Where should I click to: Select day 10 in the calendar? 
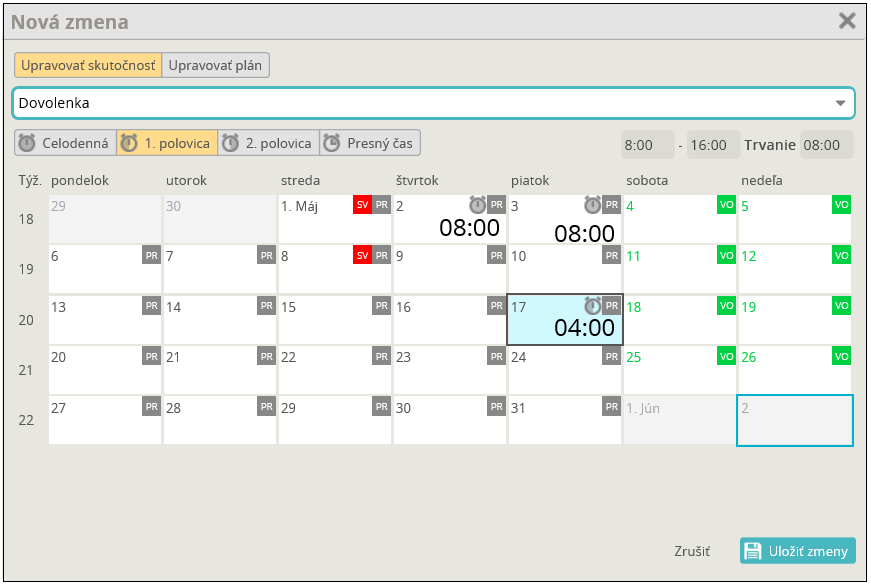pos(565,269)
